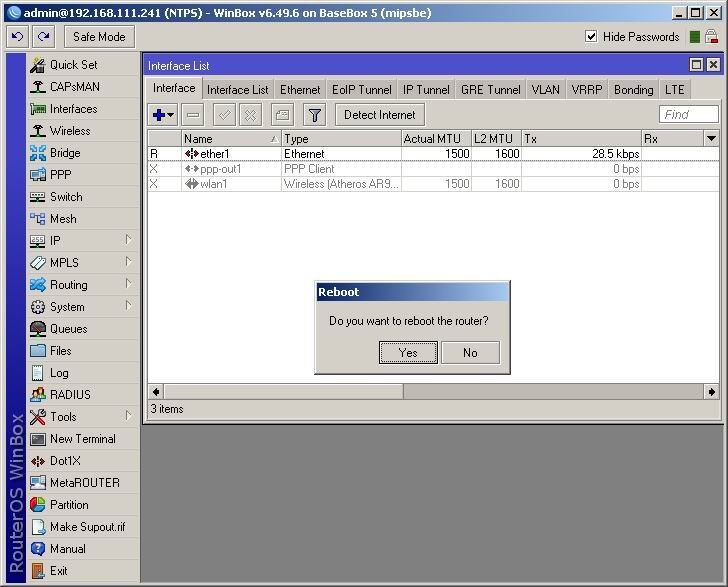Open the Add interface dropdown (plus)
Viewport: 728px width, 587px height.
pos(163,115)
